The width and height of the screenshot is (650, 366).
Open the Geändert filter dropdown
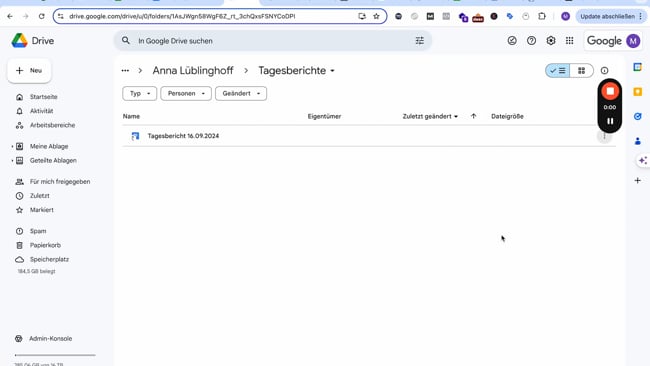point(241,93)
